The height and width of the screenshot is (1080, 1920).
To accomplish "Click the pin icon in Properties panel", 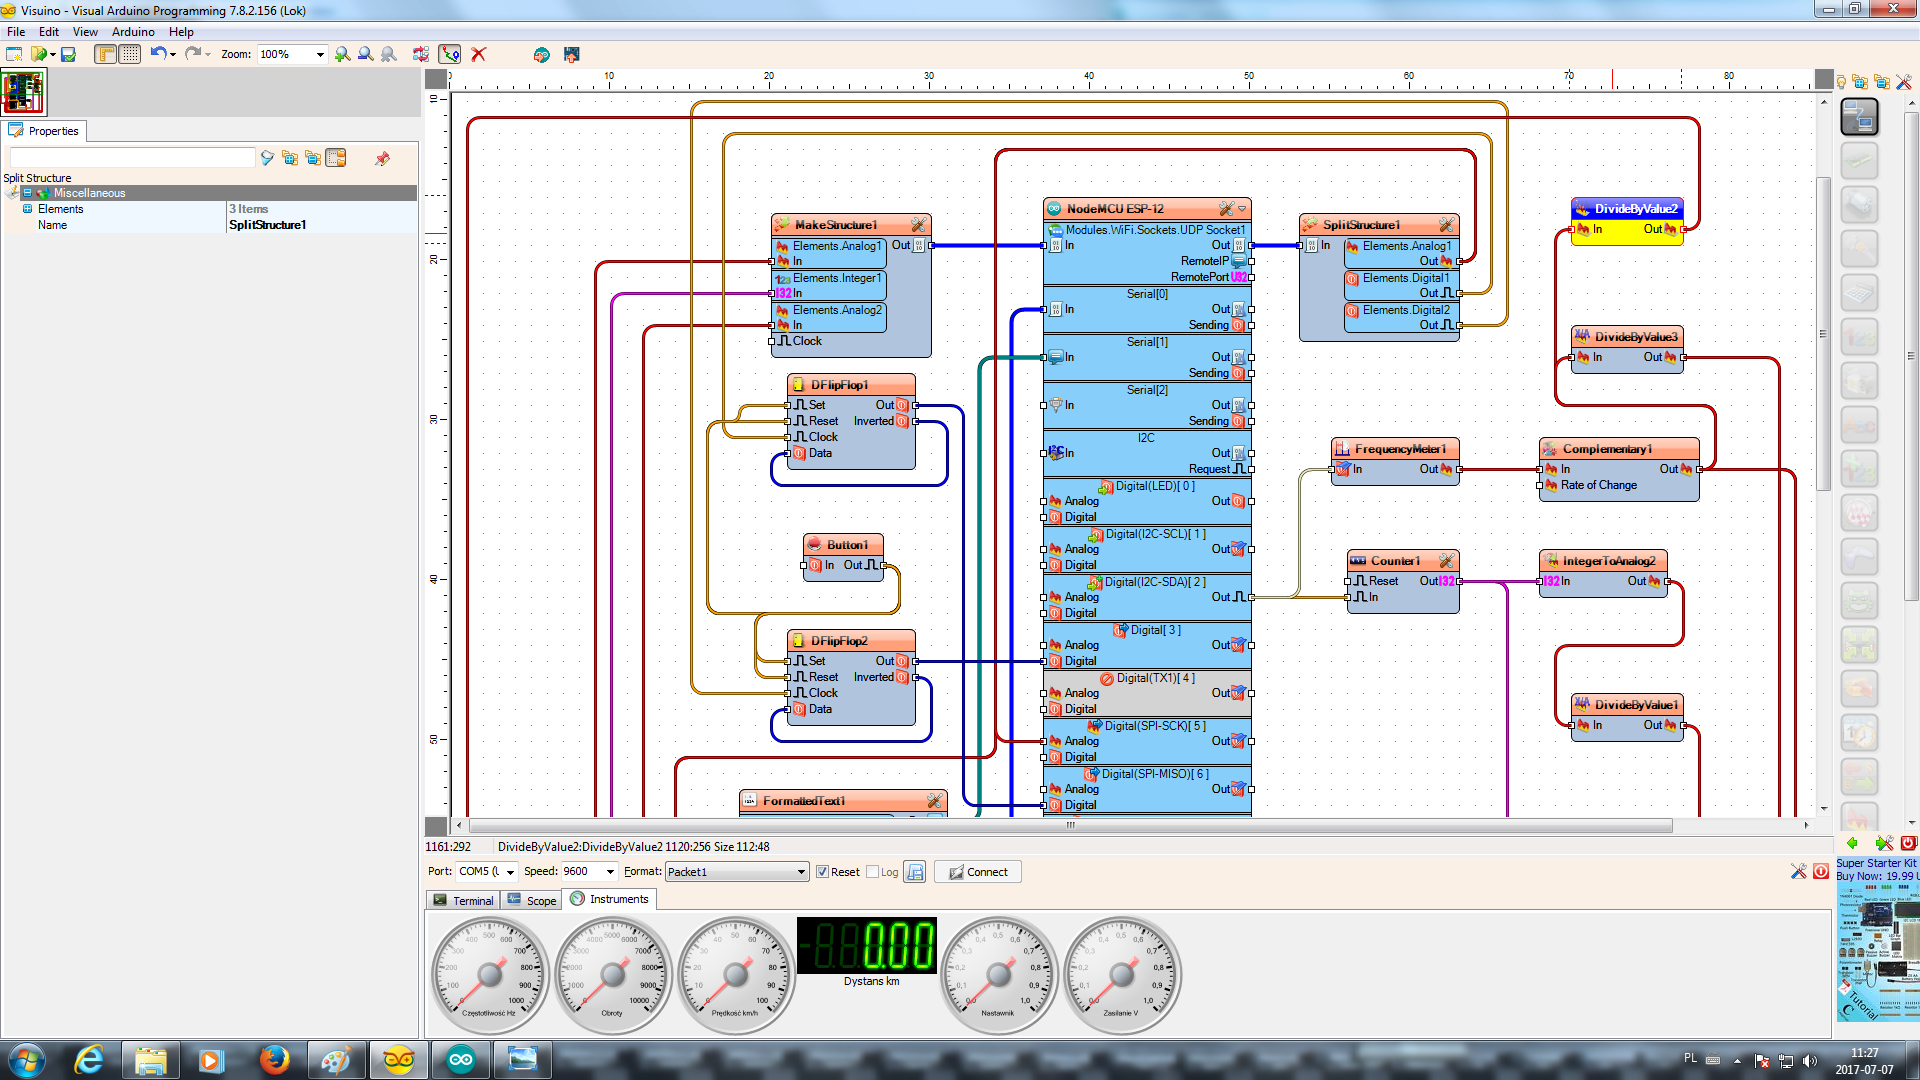I will (x=382, y=158).
